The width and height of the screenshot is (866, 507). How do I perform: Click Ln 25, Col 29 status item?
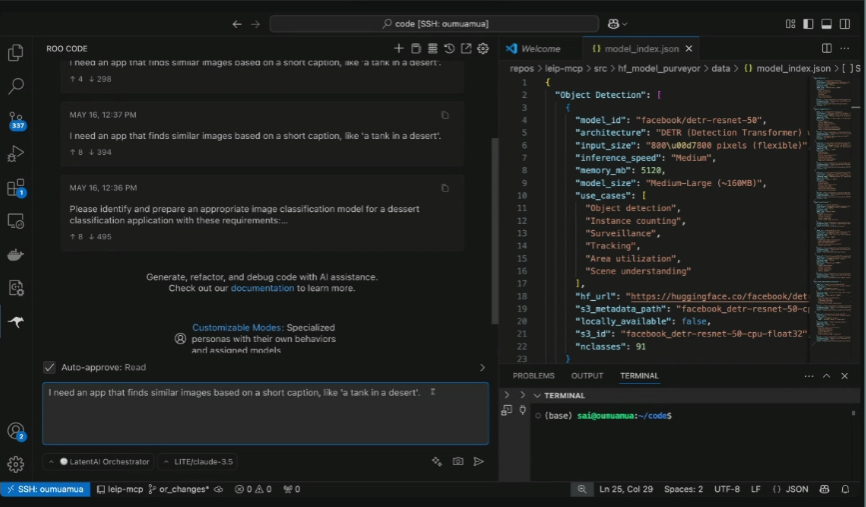(626, 489)
